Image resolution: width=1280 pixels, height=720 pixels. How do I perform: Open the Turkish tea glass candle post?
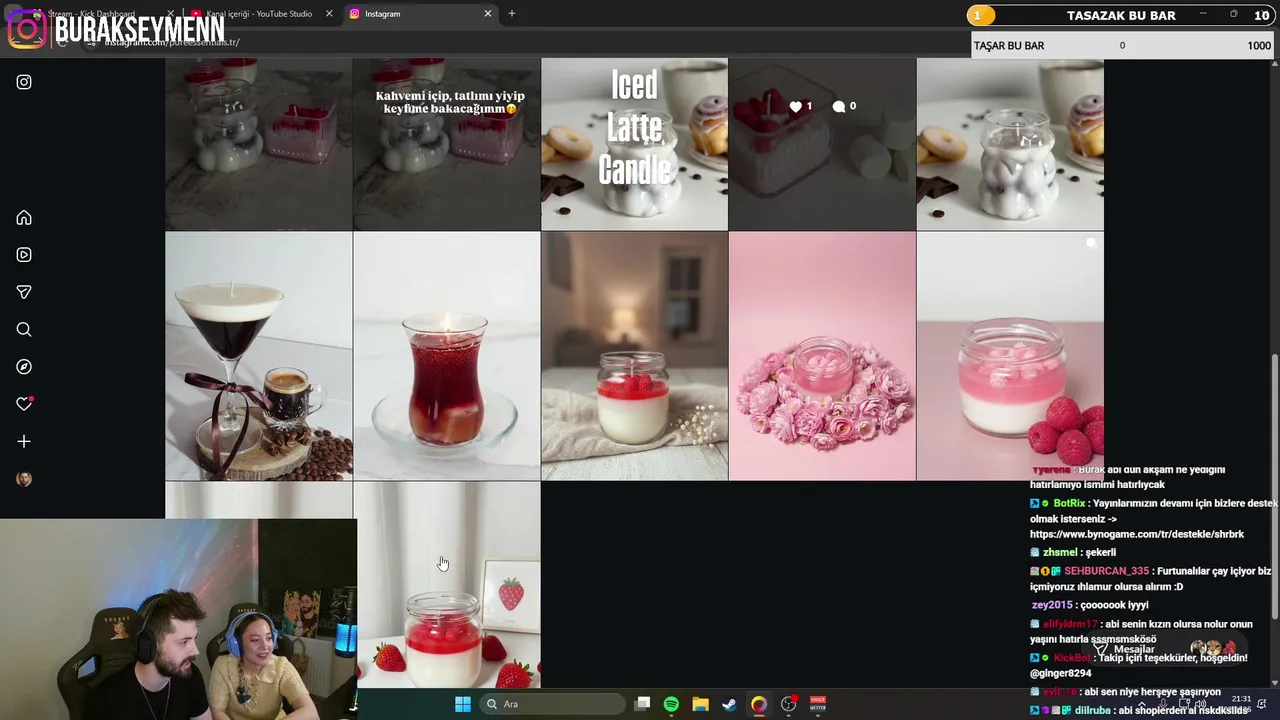pyautogui.click(x=446, y=356)
